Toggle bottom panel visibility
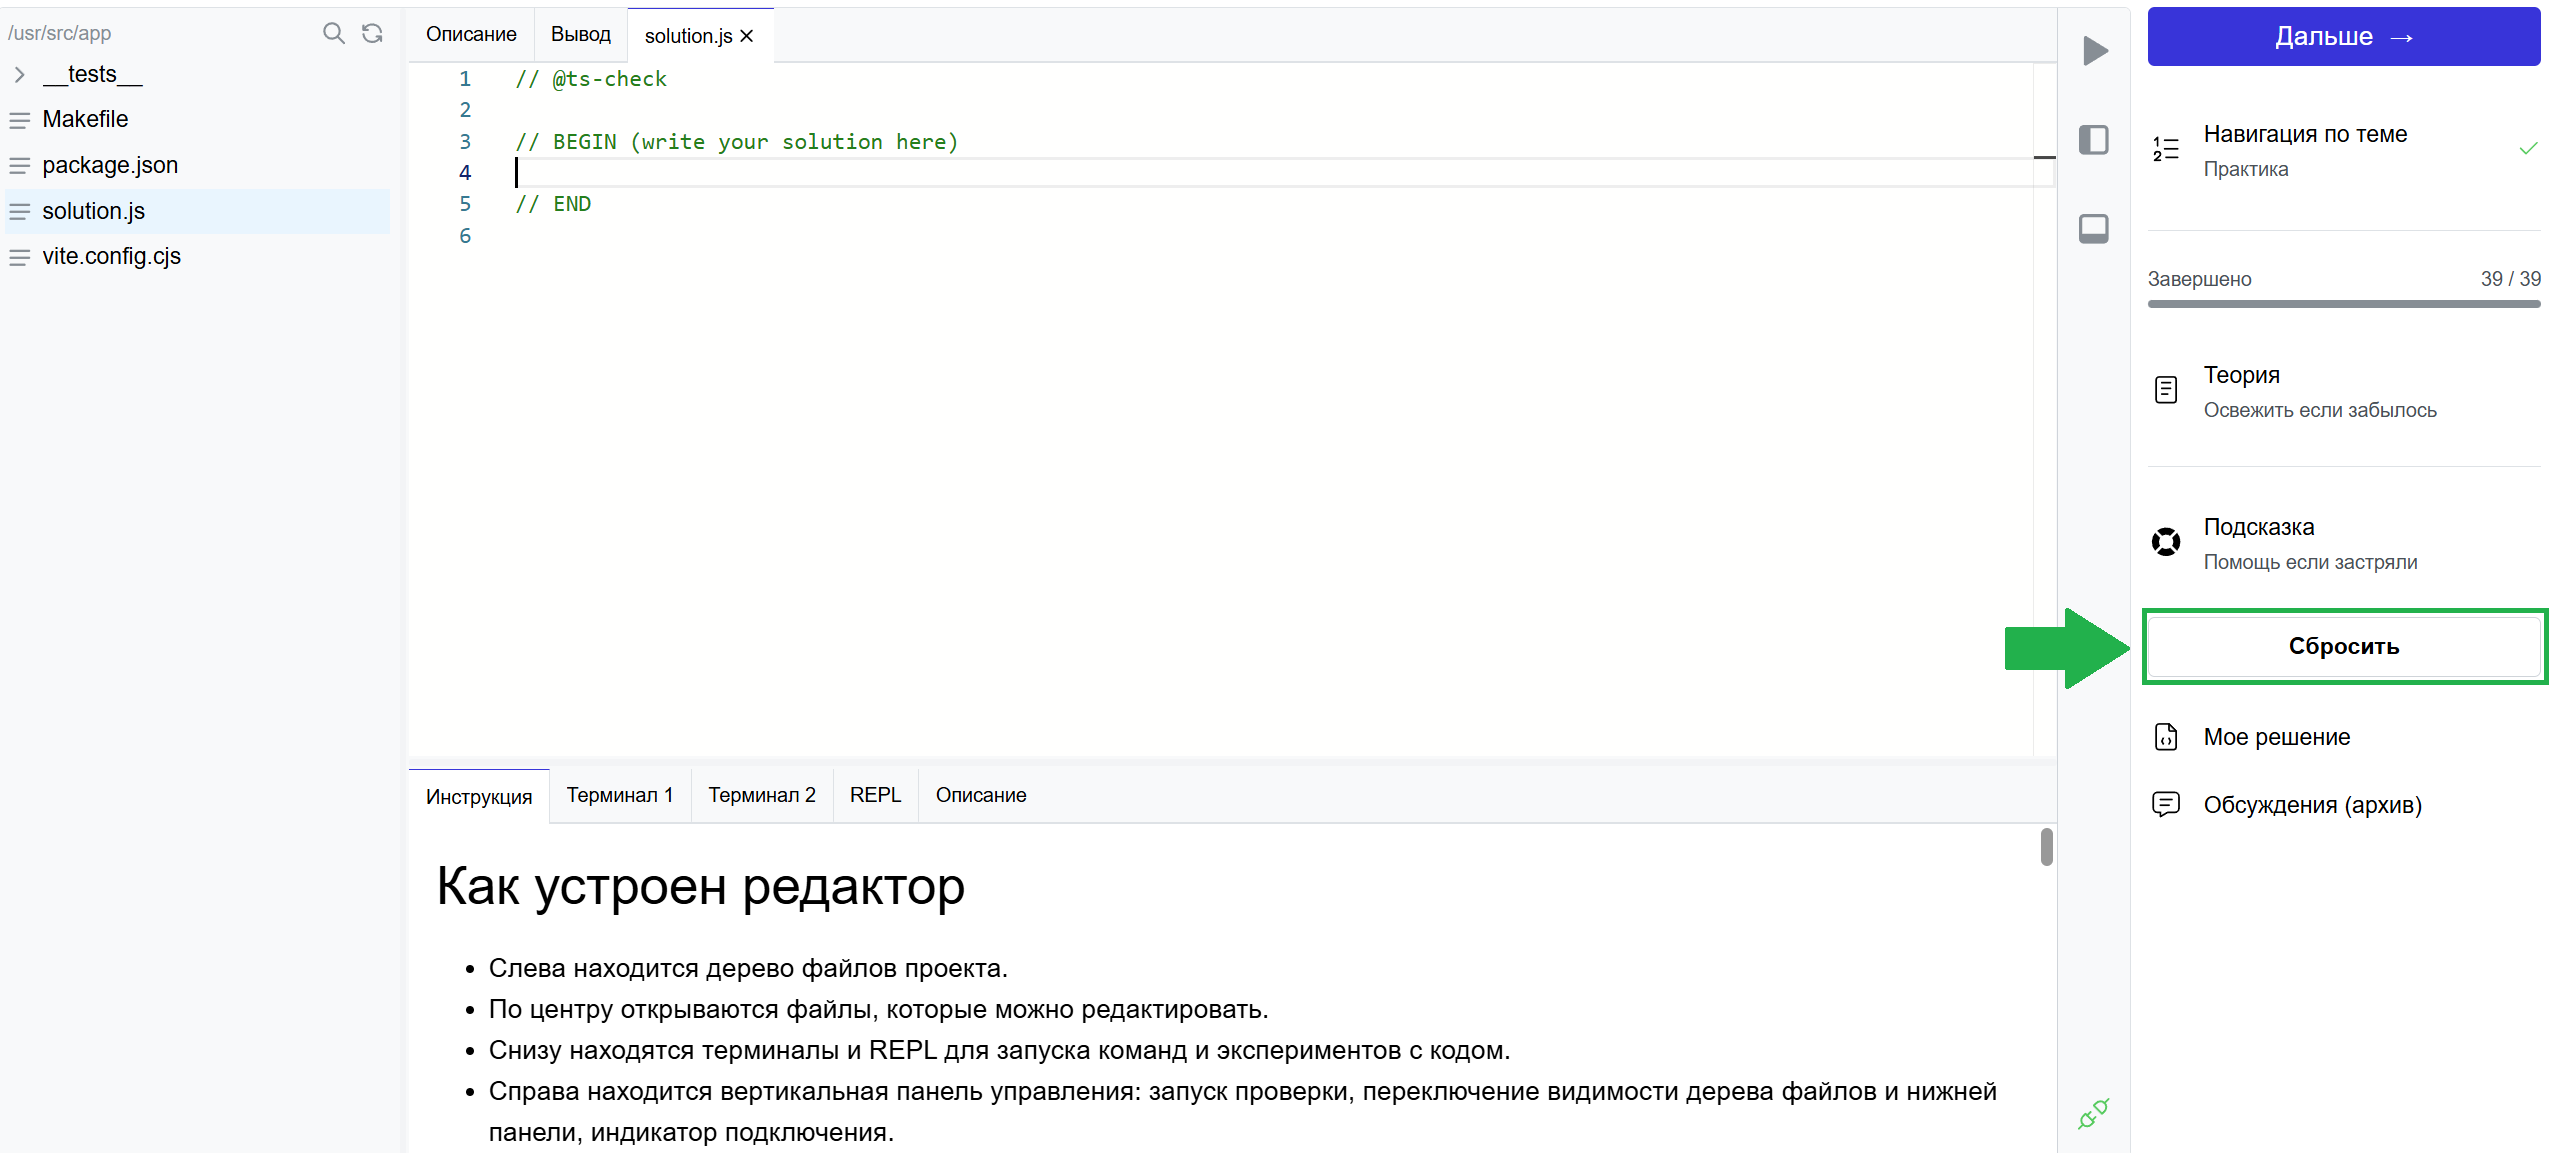 [2093, 229]
